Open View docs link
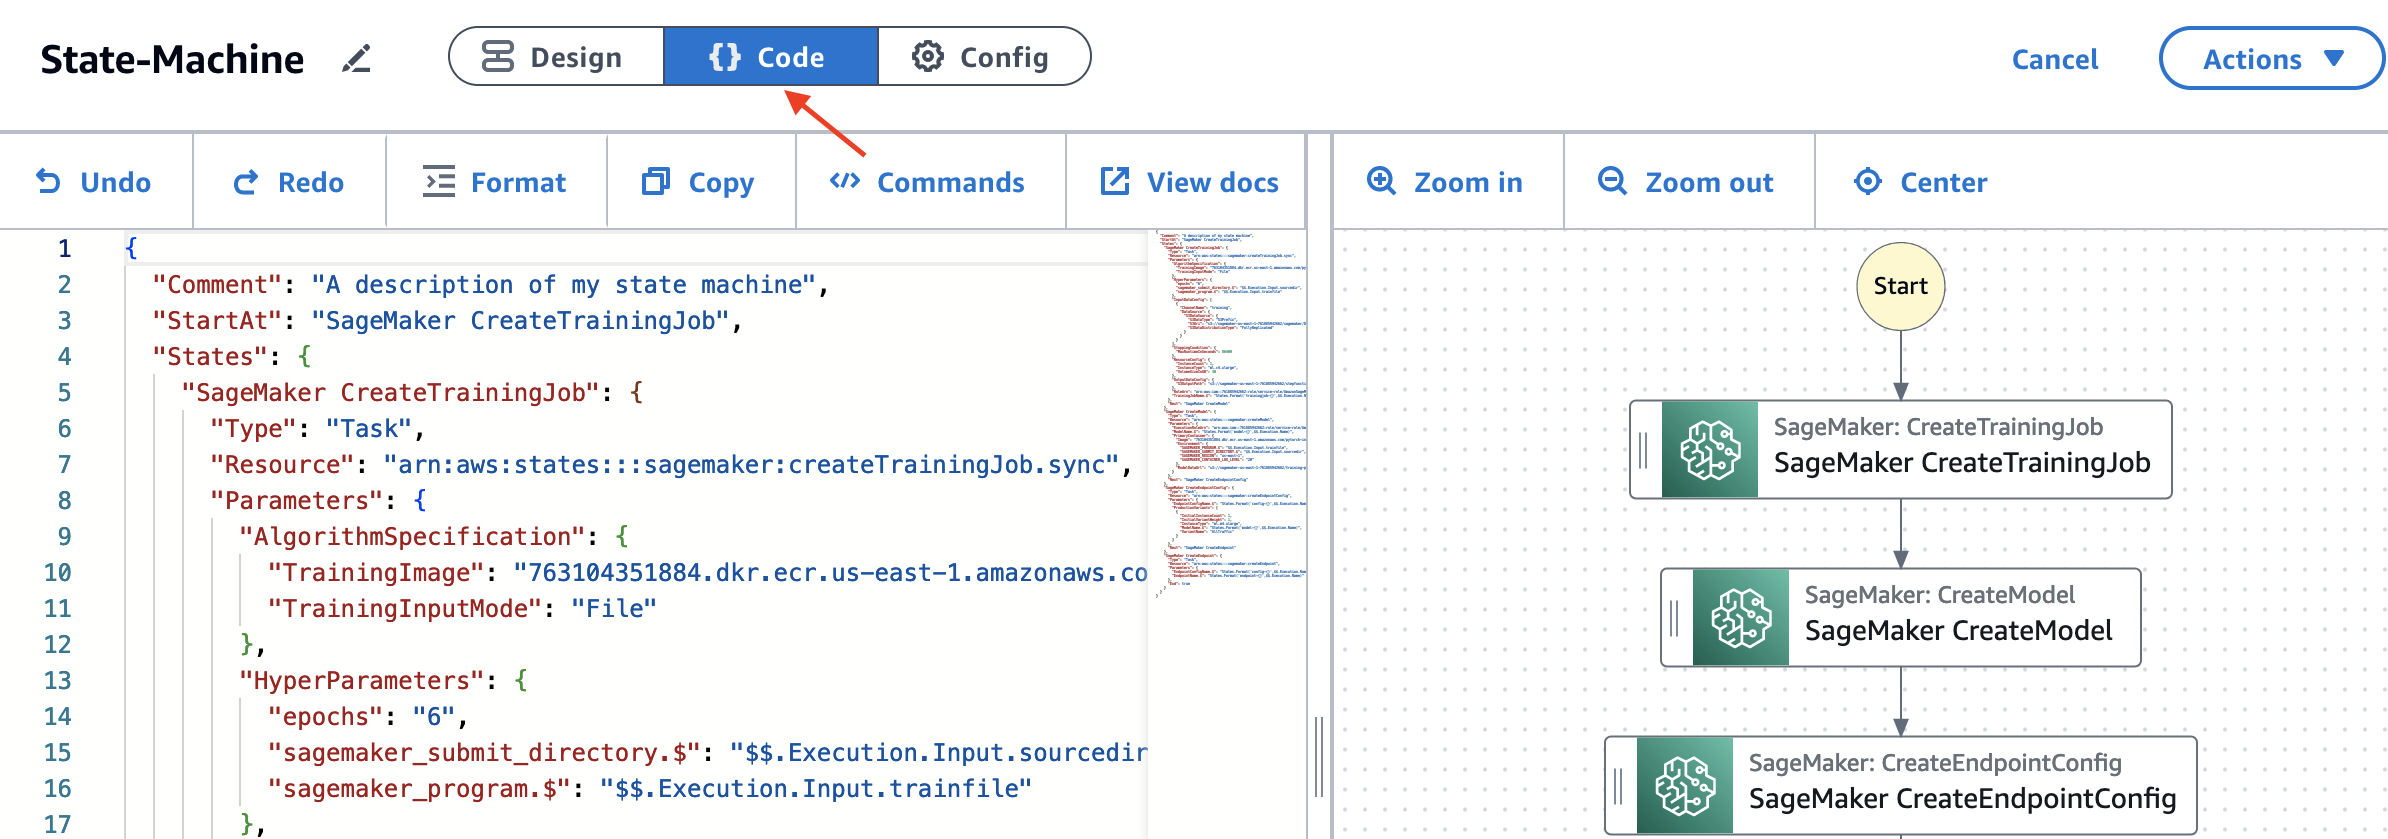Image resolution: width=2388 pixels, height=839 pixels. (1190, 182)
